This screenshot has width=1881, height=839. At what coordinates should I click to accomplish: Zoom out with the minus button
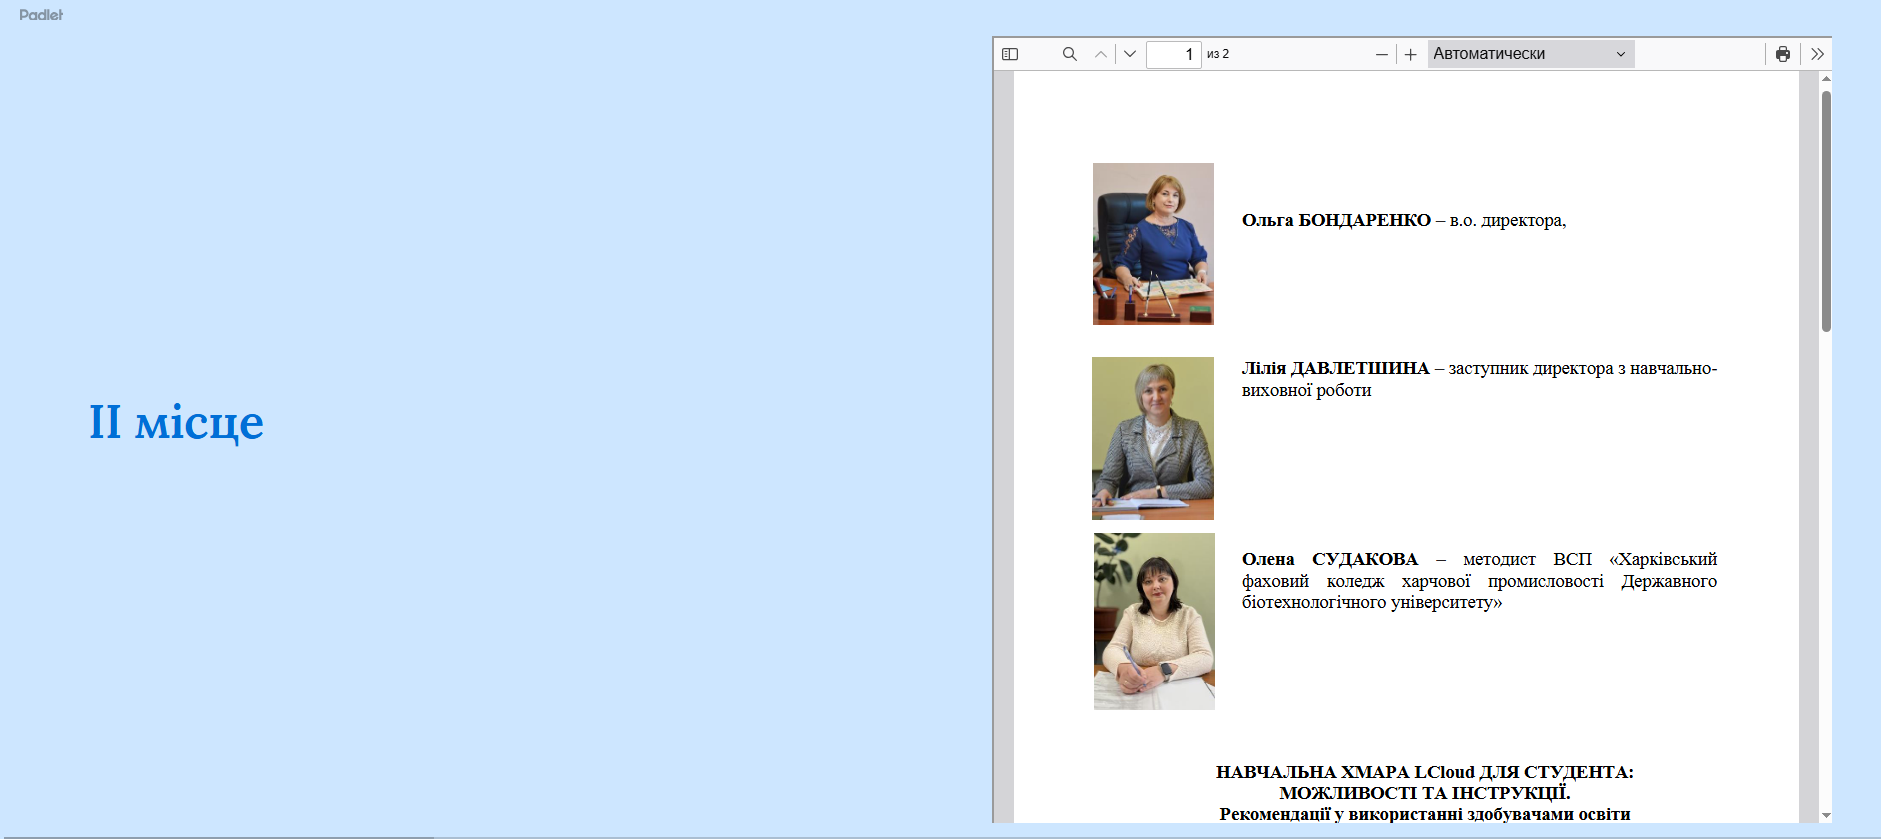click(x=1381, y=54)
